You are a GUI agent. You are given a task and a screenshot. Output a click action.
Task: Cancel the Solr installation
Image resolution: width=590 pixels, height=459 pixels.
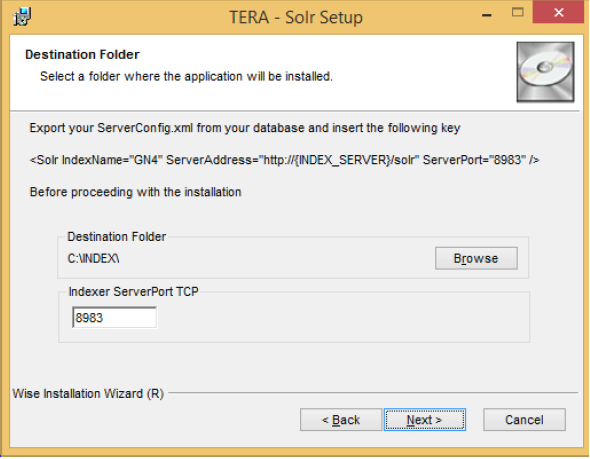(x=524, y=419)
